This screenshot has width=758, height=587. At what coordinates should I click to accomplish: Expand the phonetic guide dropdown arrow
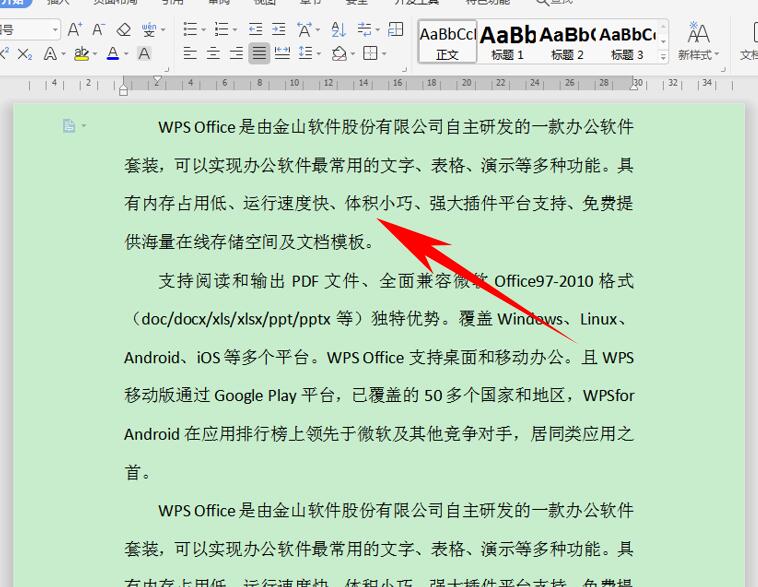tap(163, 30)
